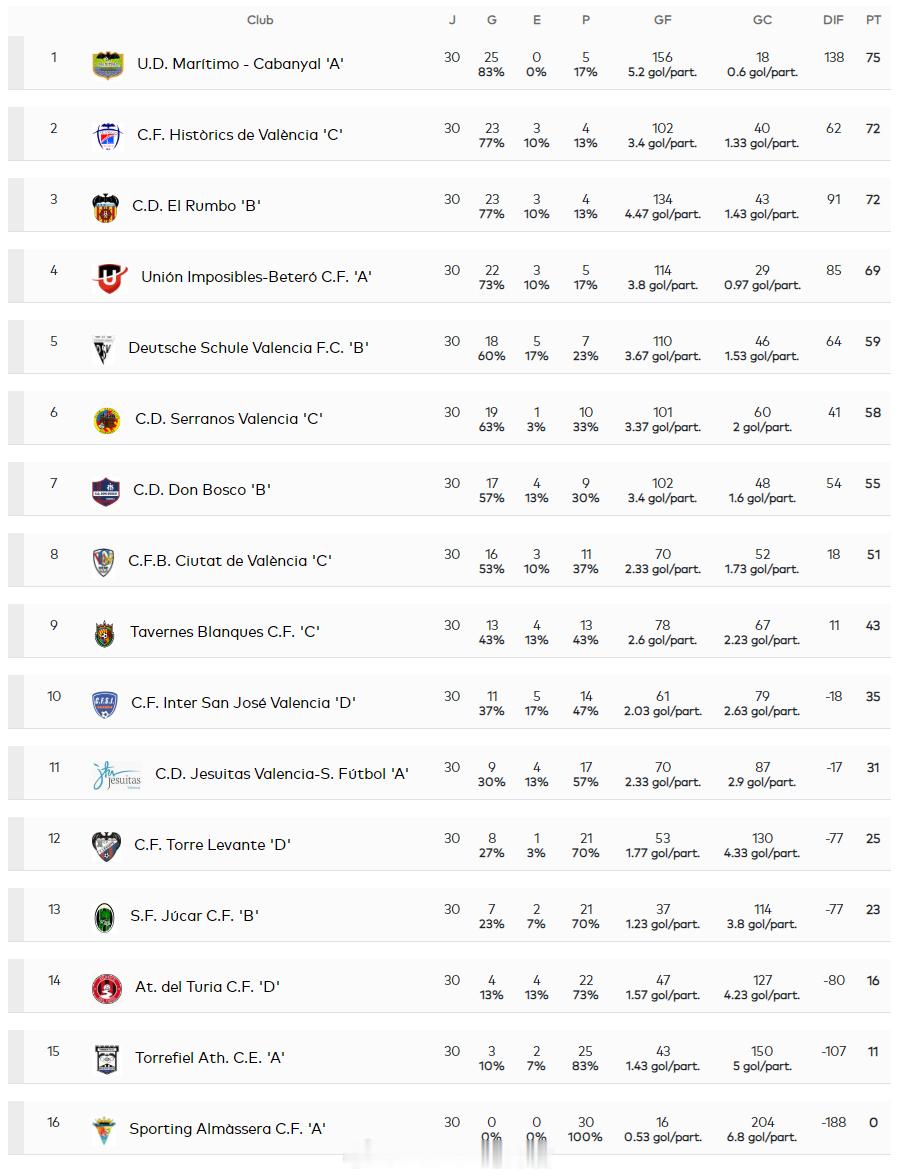Click C.F. Històrics de València 'C' badge
Viewport: 899px width, 1176px height.
click(107, 136)
